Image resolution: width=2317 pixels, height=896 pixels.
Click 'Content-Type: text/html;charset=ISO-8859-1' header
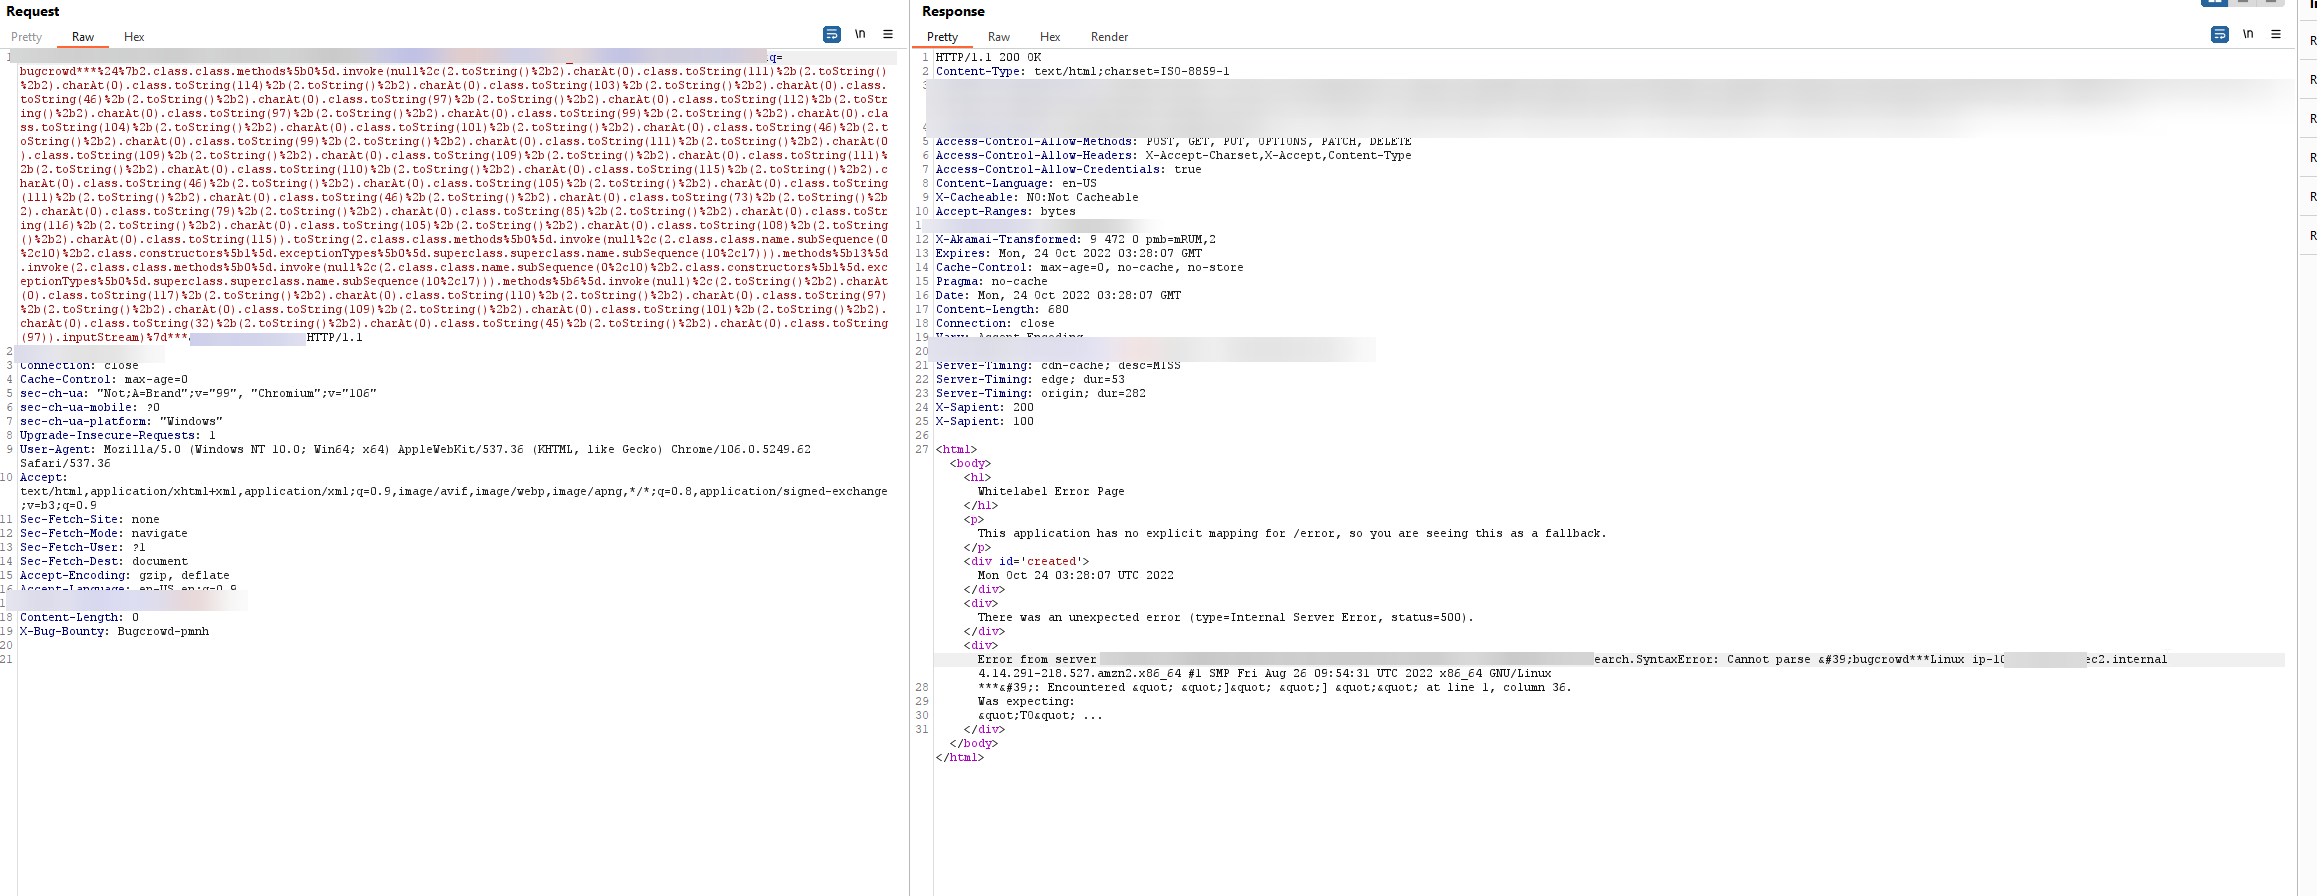(1083, 72)
